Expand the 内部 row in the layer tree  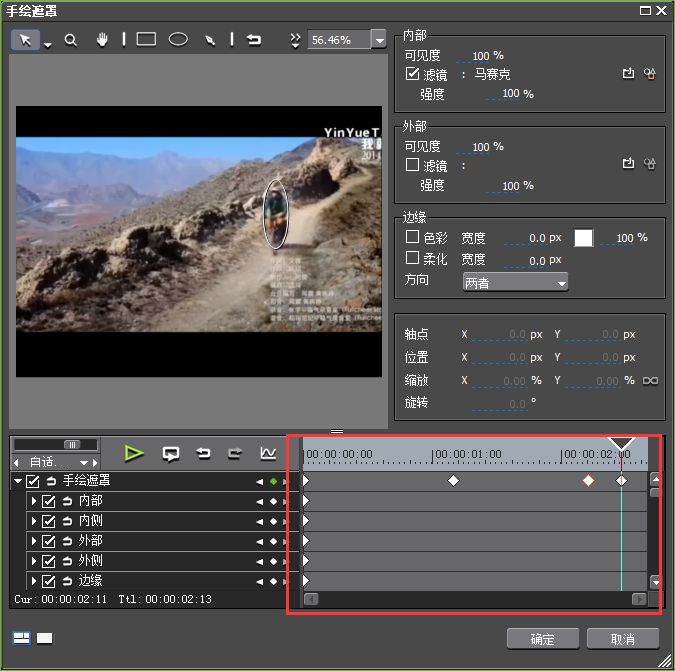(33, 501)
